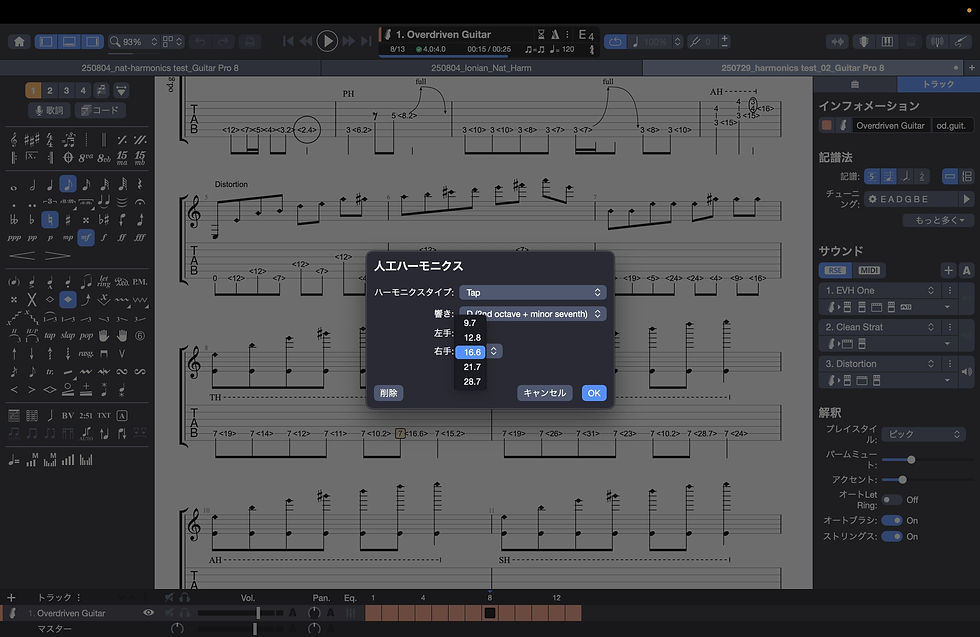Switch to the 250804_Ionian_Nat_Harm document tab
The image size is (980, 637).
[x=481, y=68]
